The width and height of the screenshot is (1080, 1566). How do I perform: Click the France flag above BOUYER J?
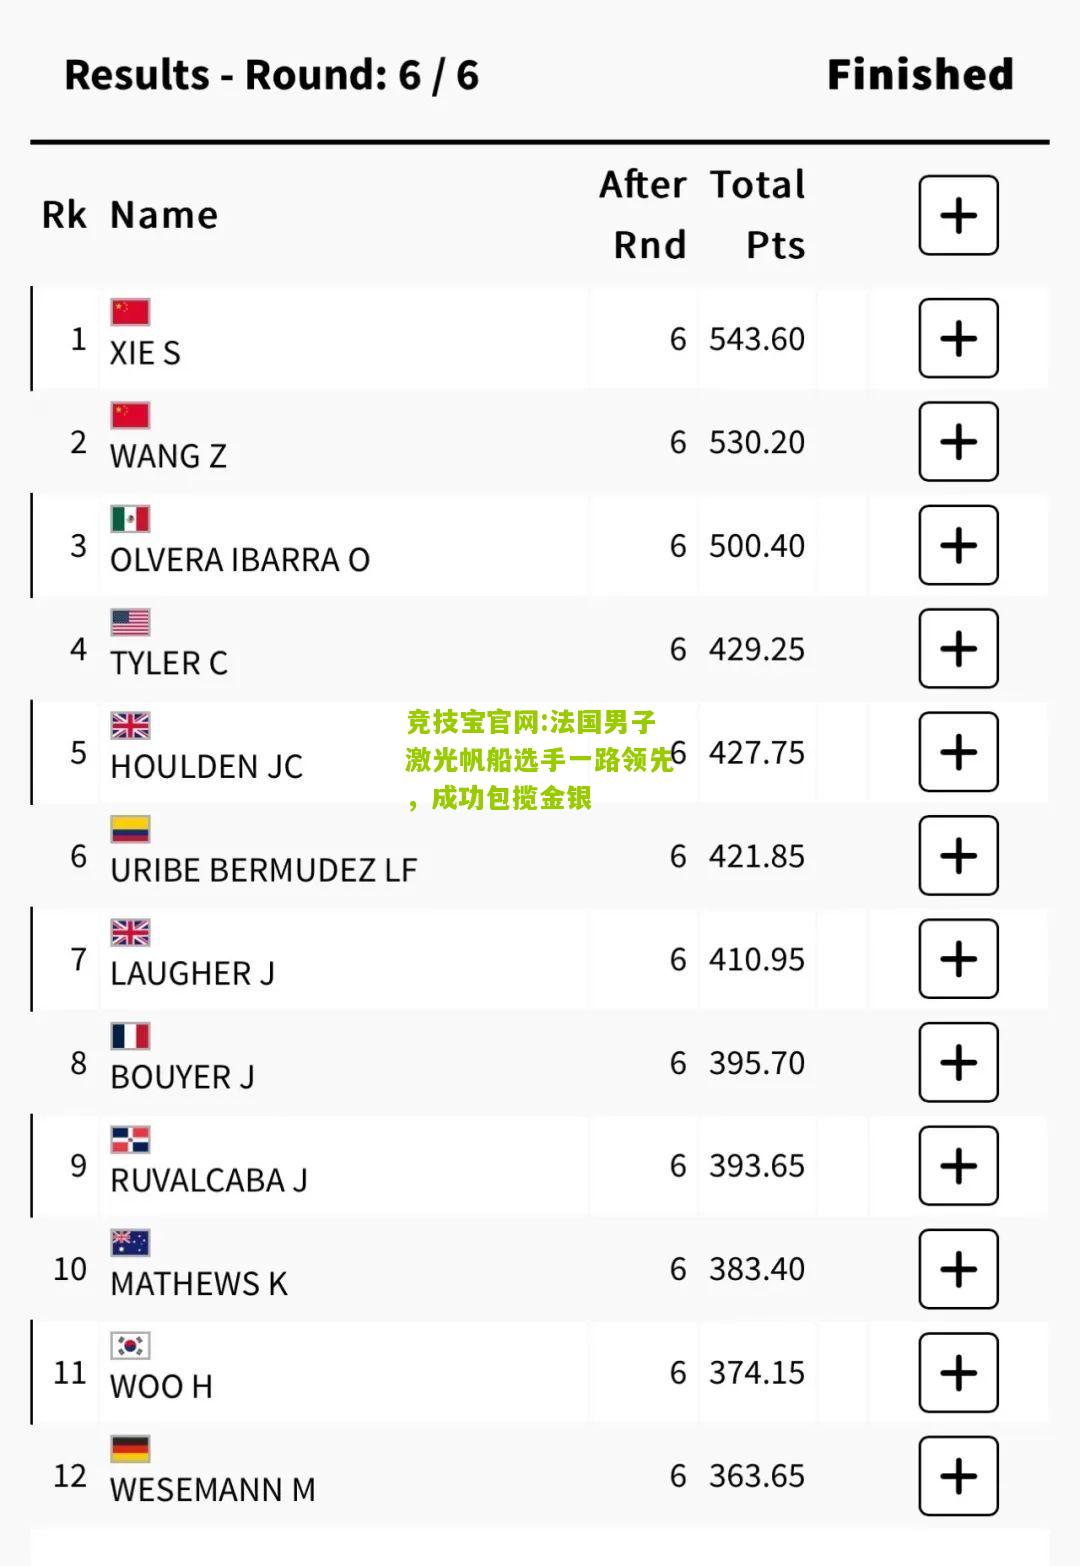coord(130,1036)
